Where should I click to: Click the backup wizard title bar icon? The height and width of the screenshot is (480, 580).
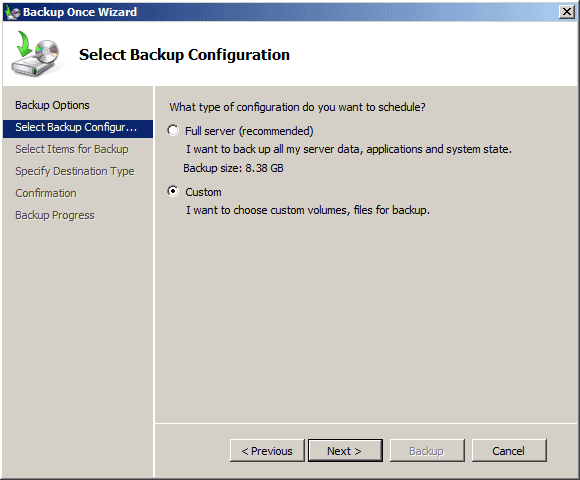[x=12, y=12]
